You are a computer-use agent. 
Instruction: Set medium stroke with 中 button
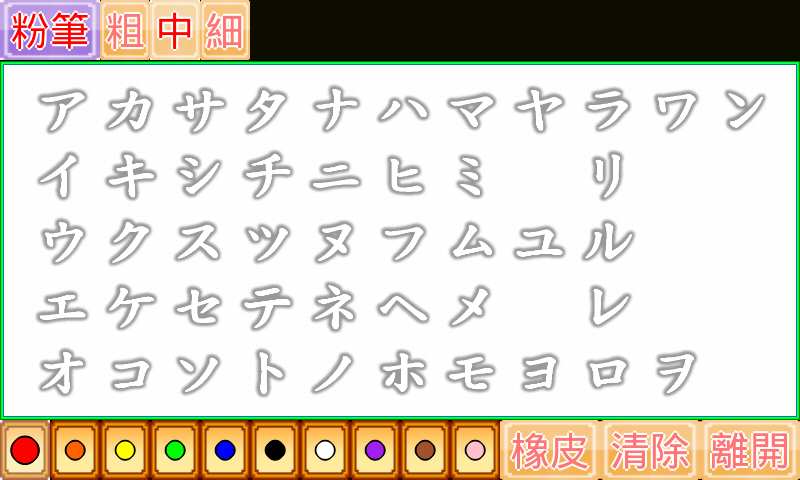point(175,30)
